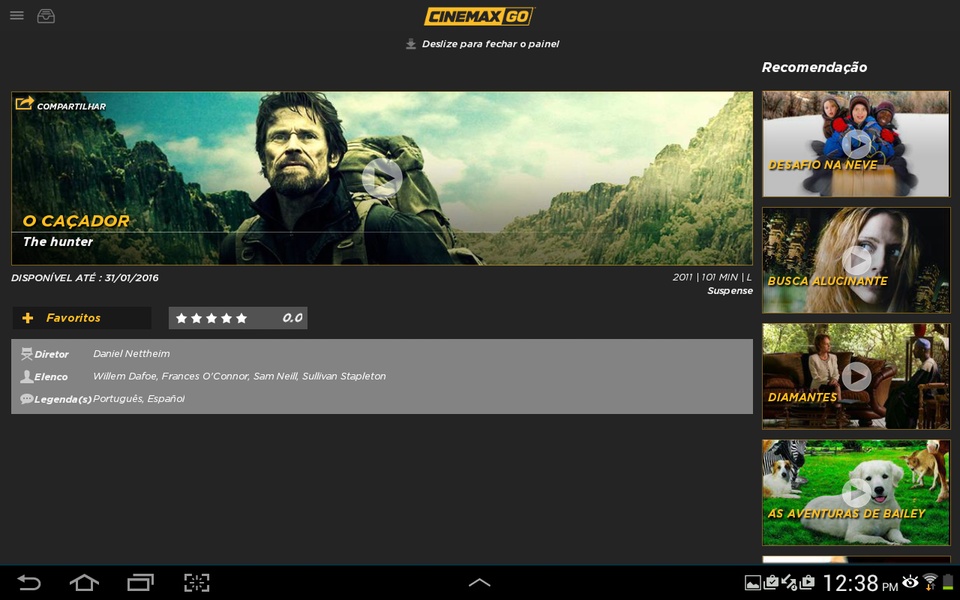
Task: Click the Diretor chair icon
Action: [26, 353]
